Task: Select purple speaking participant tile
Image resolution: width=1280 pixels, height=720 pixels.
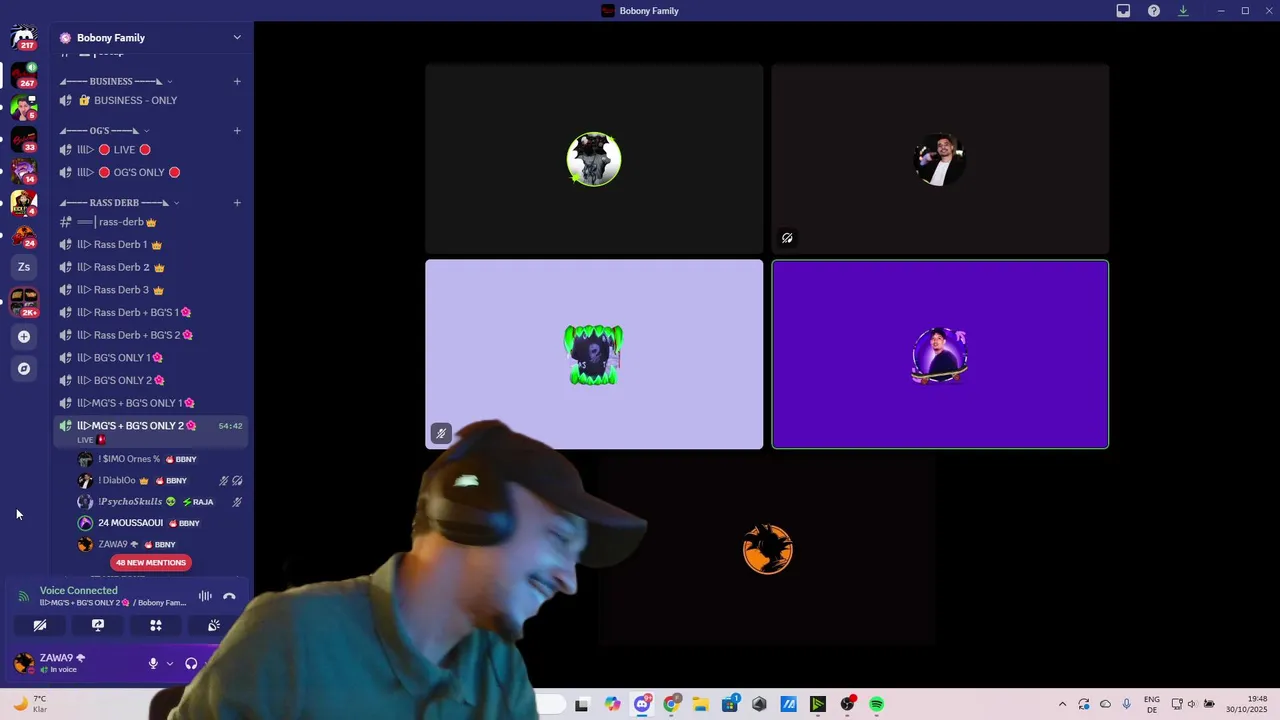Action: tap(940, 354)
